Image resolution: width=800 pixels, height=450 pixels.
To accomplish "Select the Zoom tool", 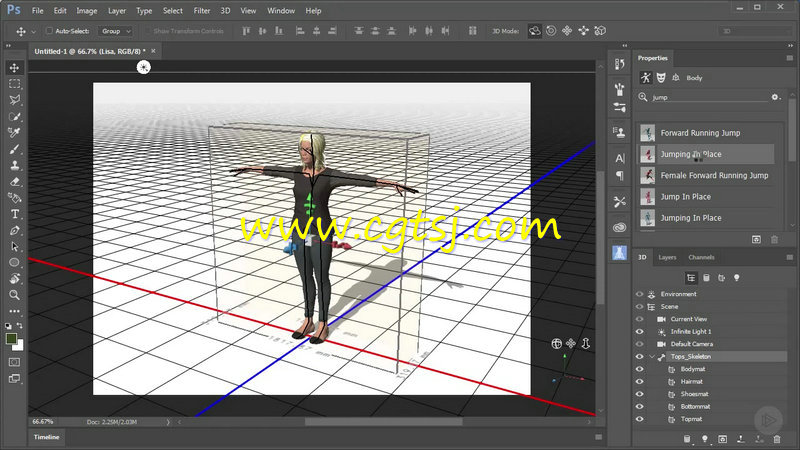I will (x=14, y=295).
